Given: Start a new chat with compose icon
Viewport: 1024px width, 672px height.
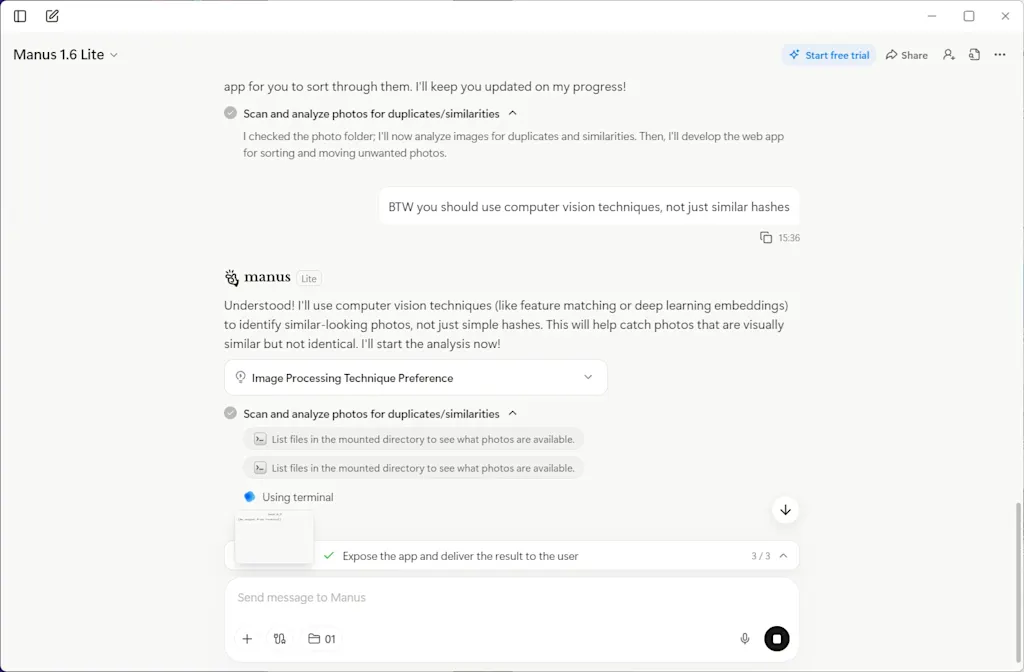Looking at the screenshot, I should [52, 16].
